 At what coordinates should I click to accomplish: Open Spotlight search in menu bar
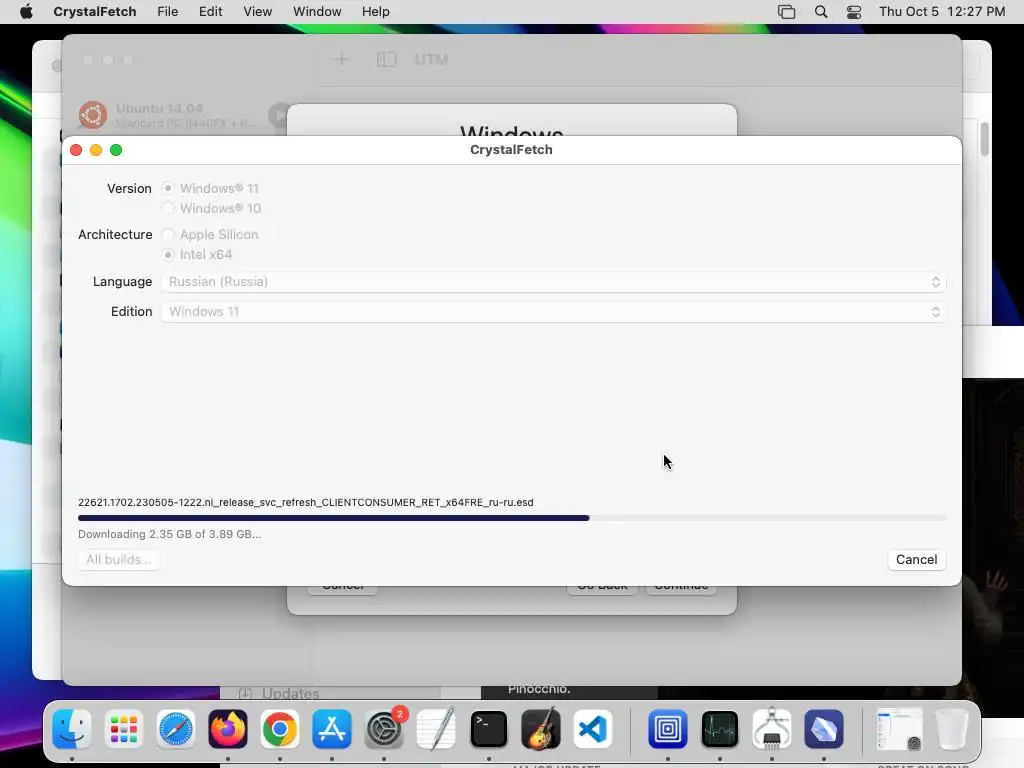point(821,12)
